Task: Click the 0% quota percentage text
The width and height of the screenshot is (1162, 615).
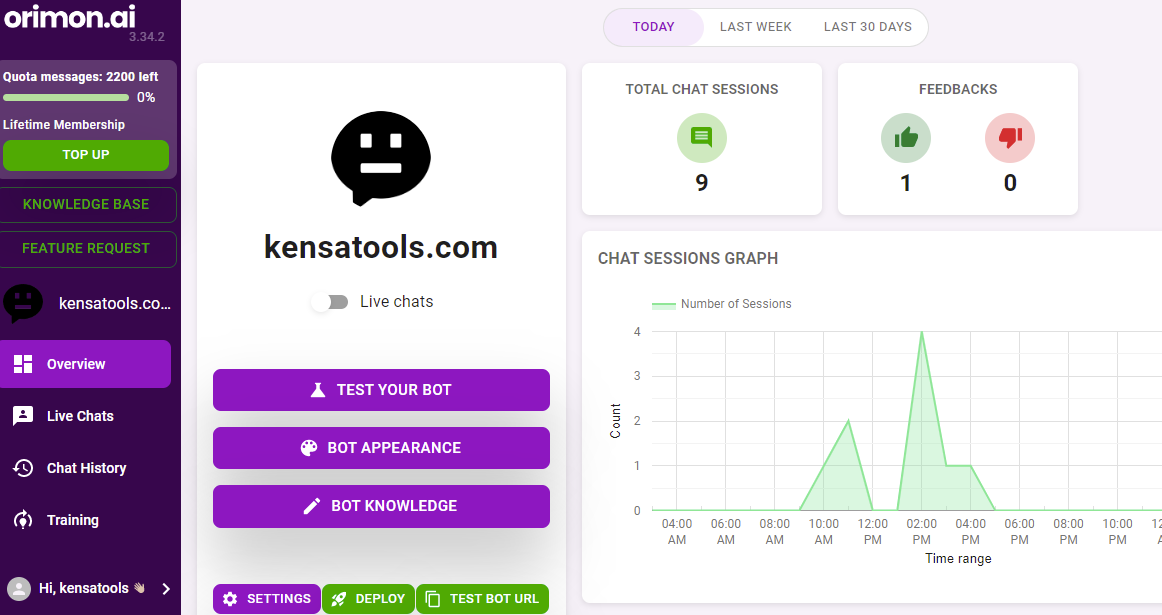Action: [146, 97]
